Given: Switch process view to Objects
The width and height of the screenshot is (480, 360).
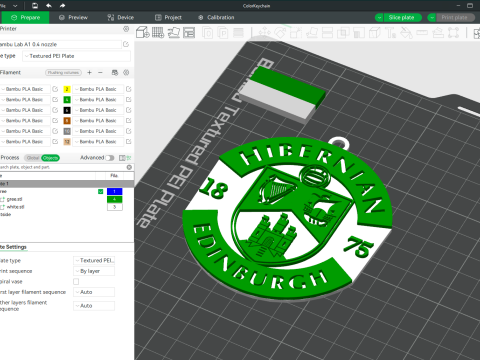Looking at the screenshot, I should point(51,158).
